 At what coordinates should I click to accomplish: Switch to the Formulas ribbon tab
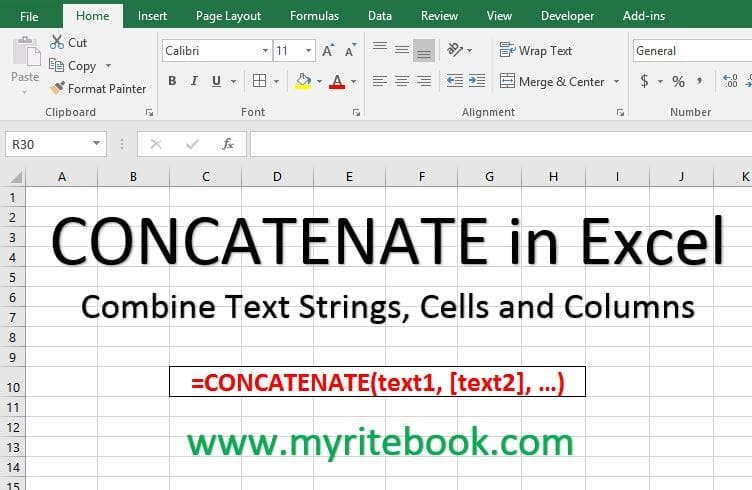tap(314, 16)
